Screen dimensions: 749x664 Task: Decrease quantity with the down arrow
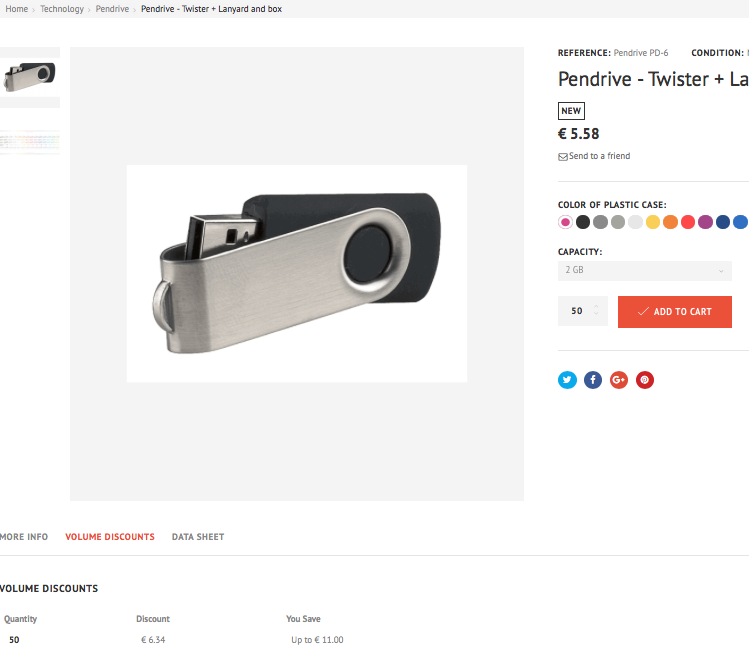[596, 314]
